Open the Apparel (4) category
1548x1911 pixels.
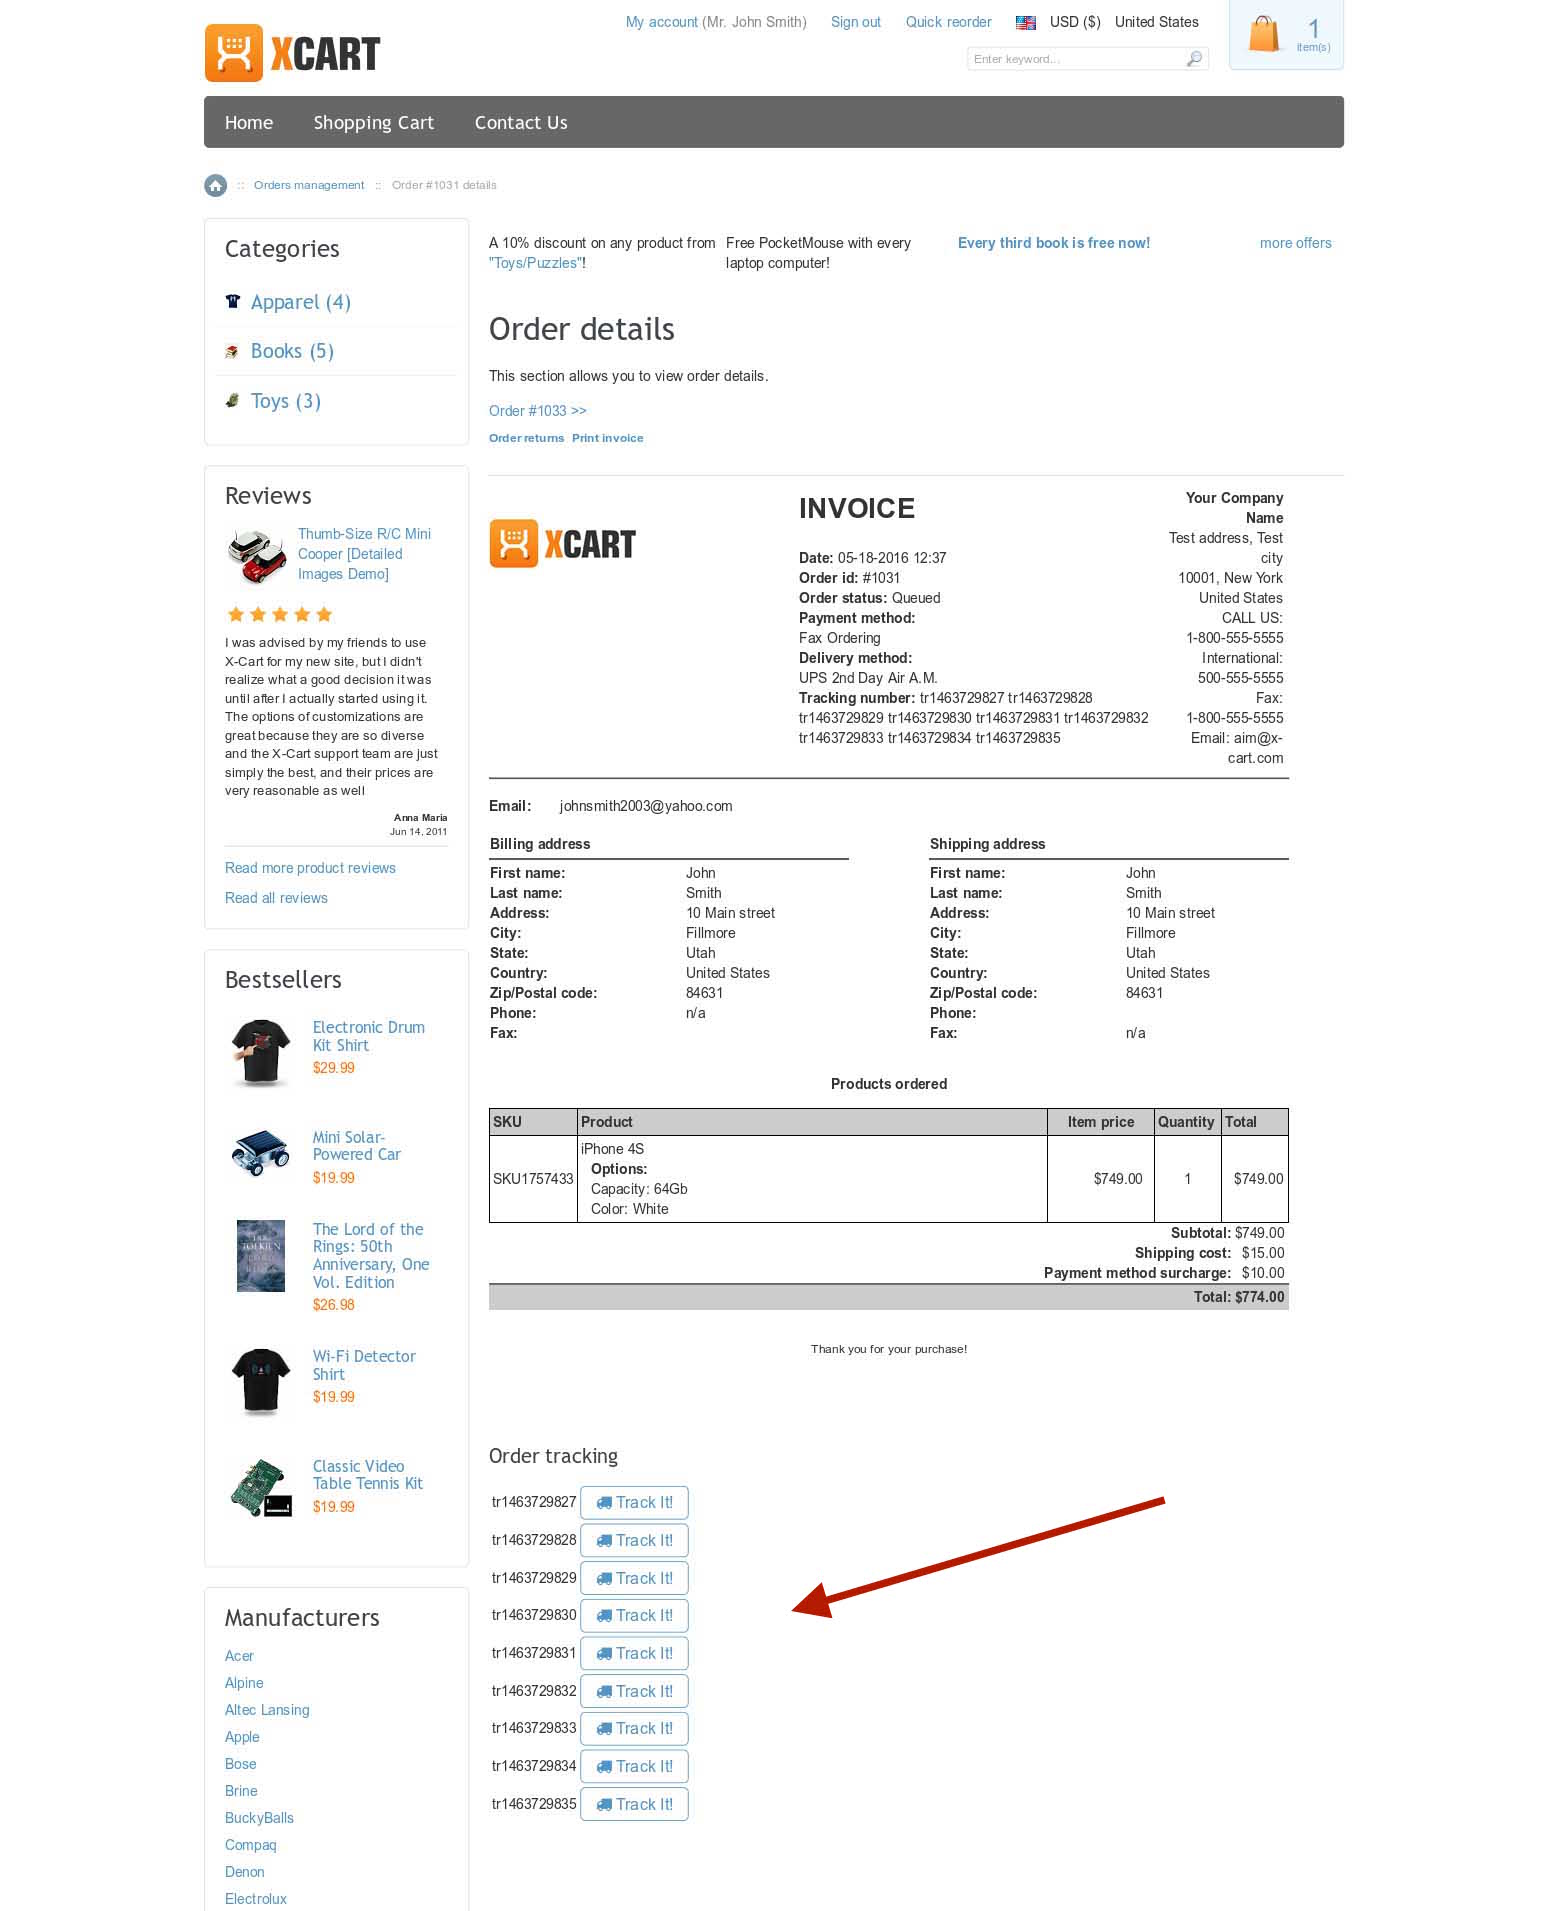pyautogui.click(x=301, y=302)
